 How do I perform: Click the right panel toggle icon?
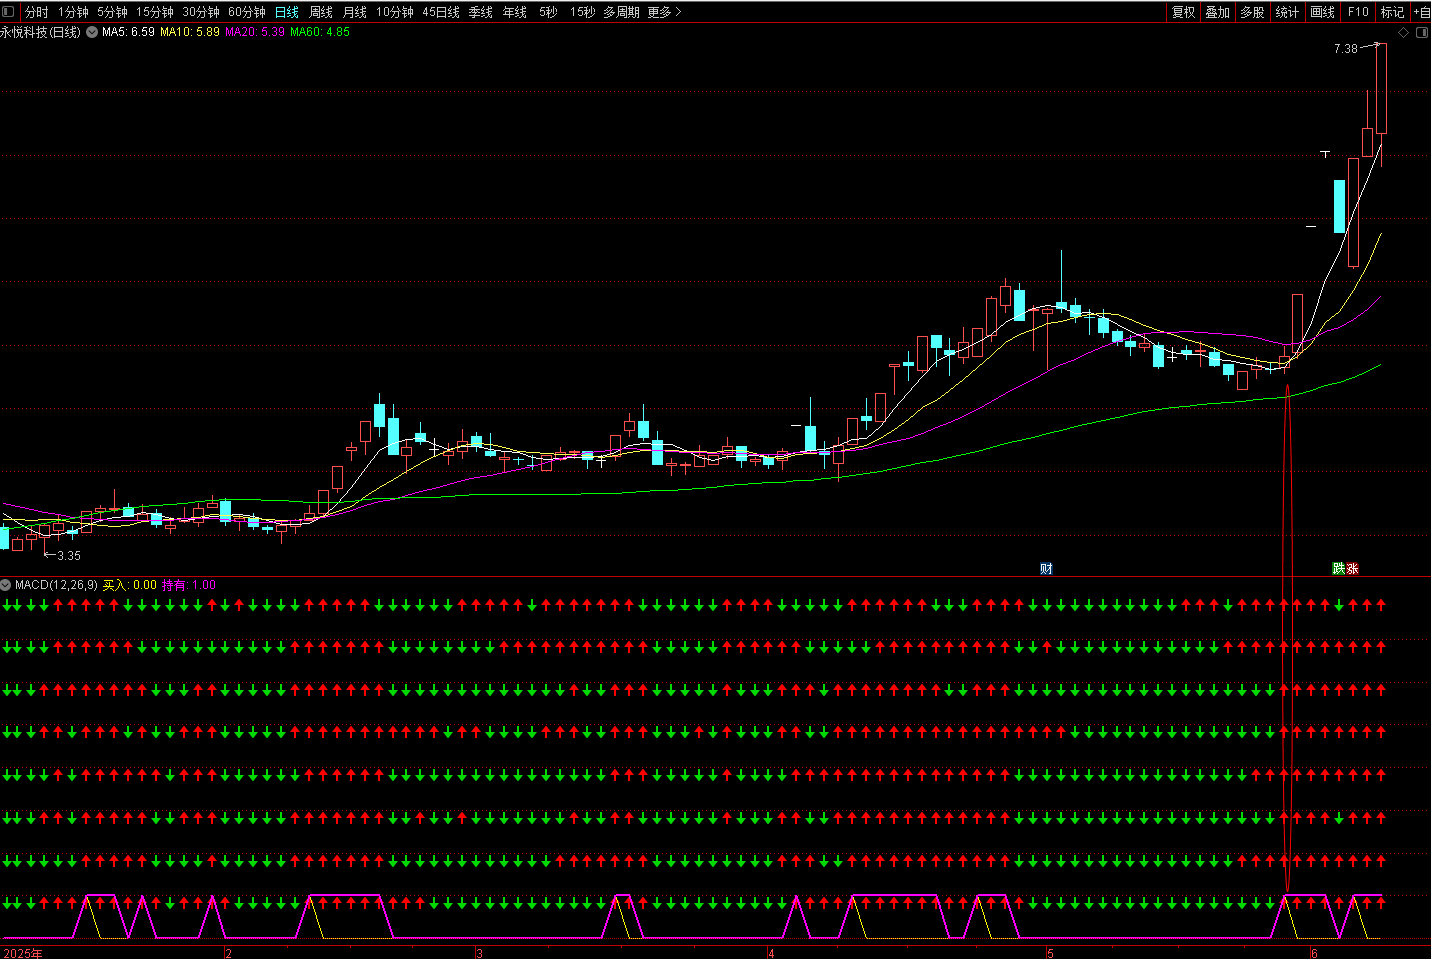1422,33
